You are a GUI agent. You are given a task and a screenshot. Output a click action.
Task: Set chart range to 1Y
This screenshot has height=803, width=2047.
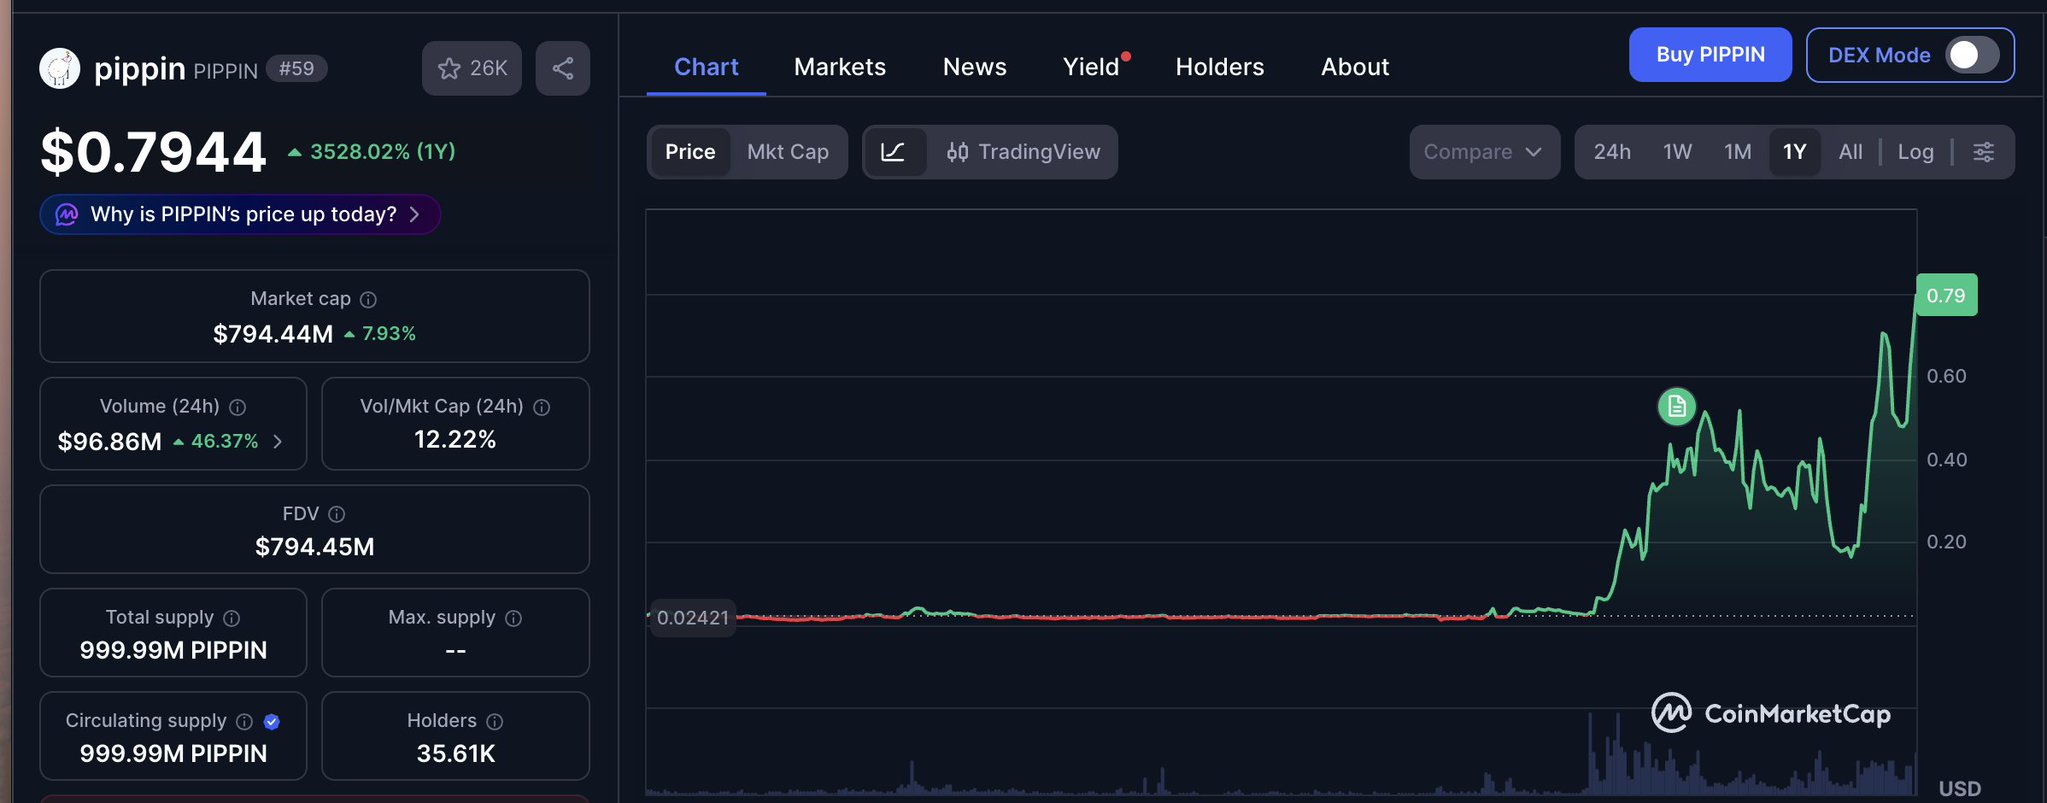pyautogui.click(x=1794, y=152)
